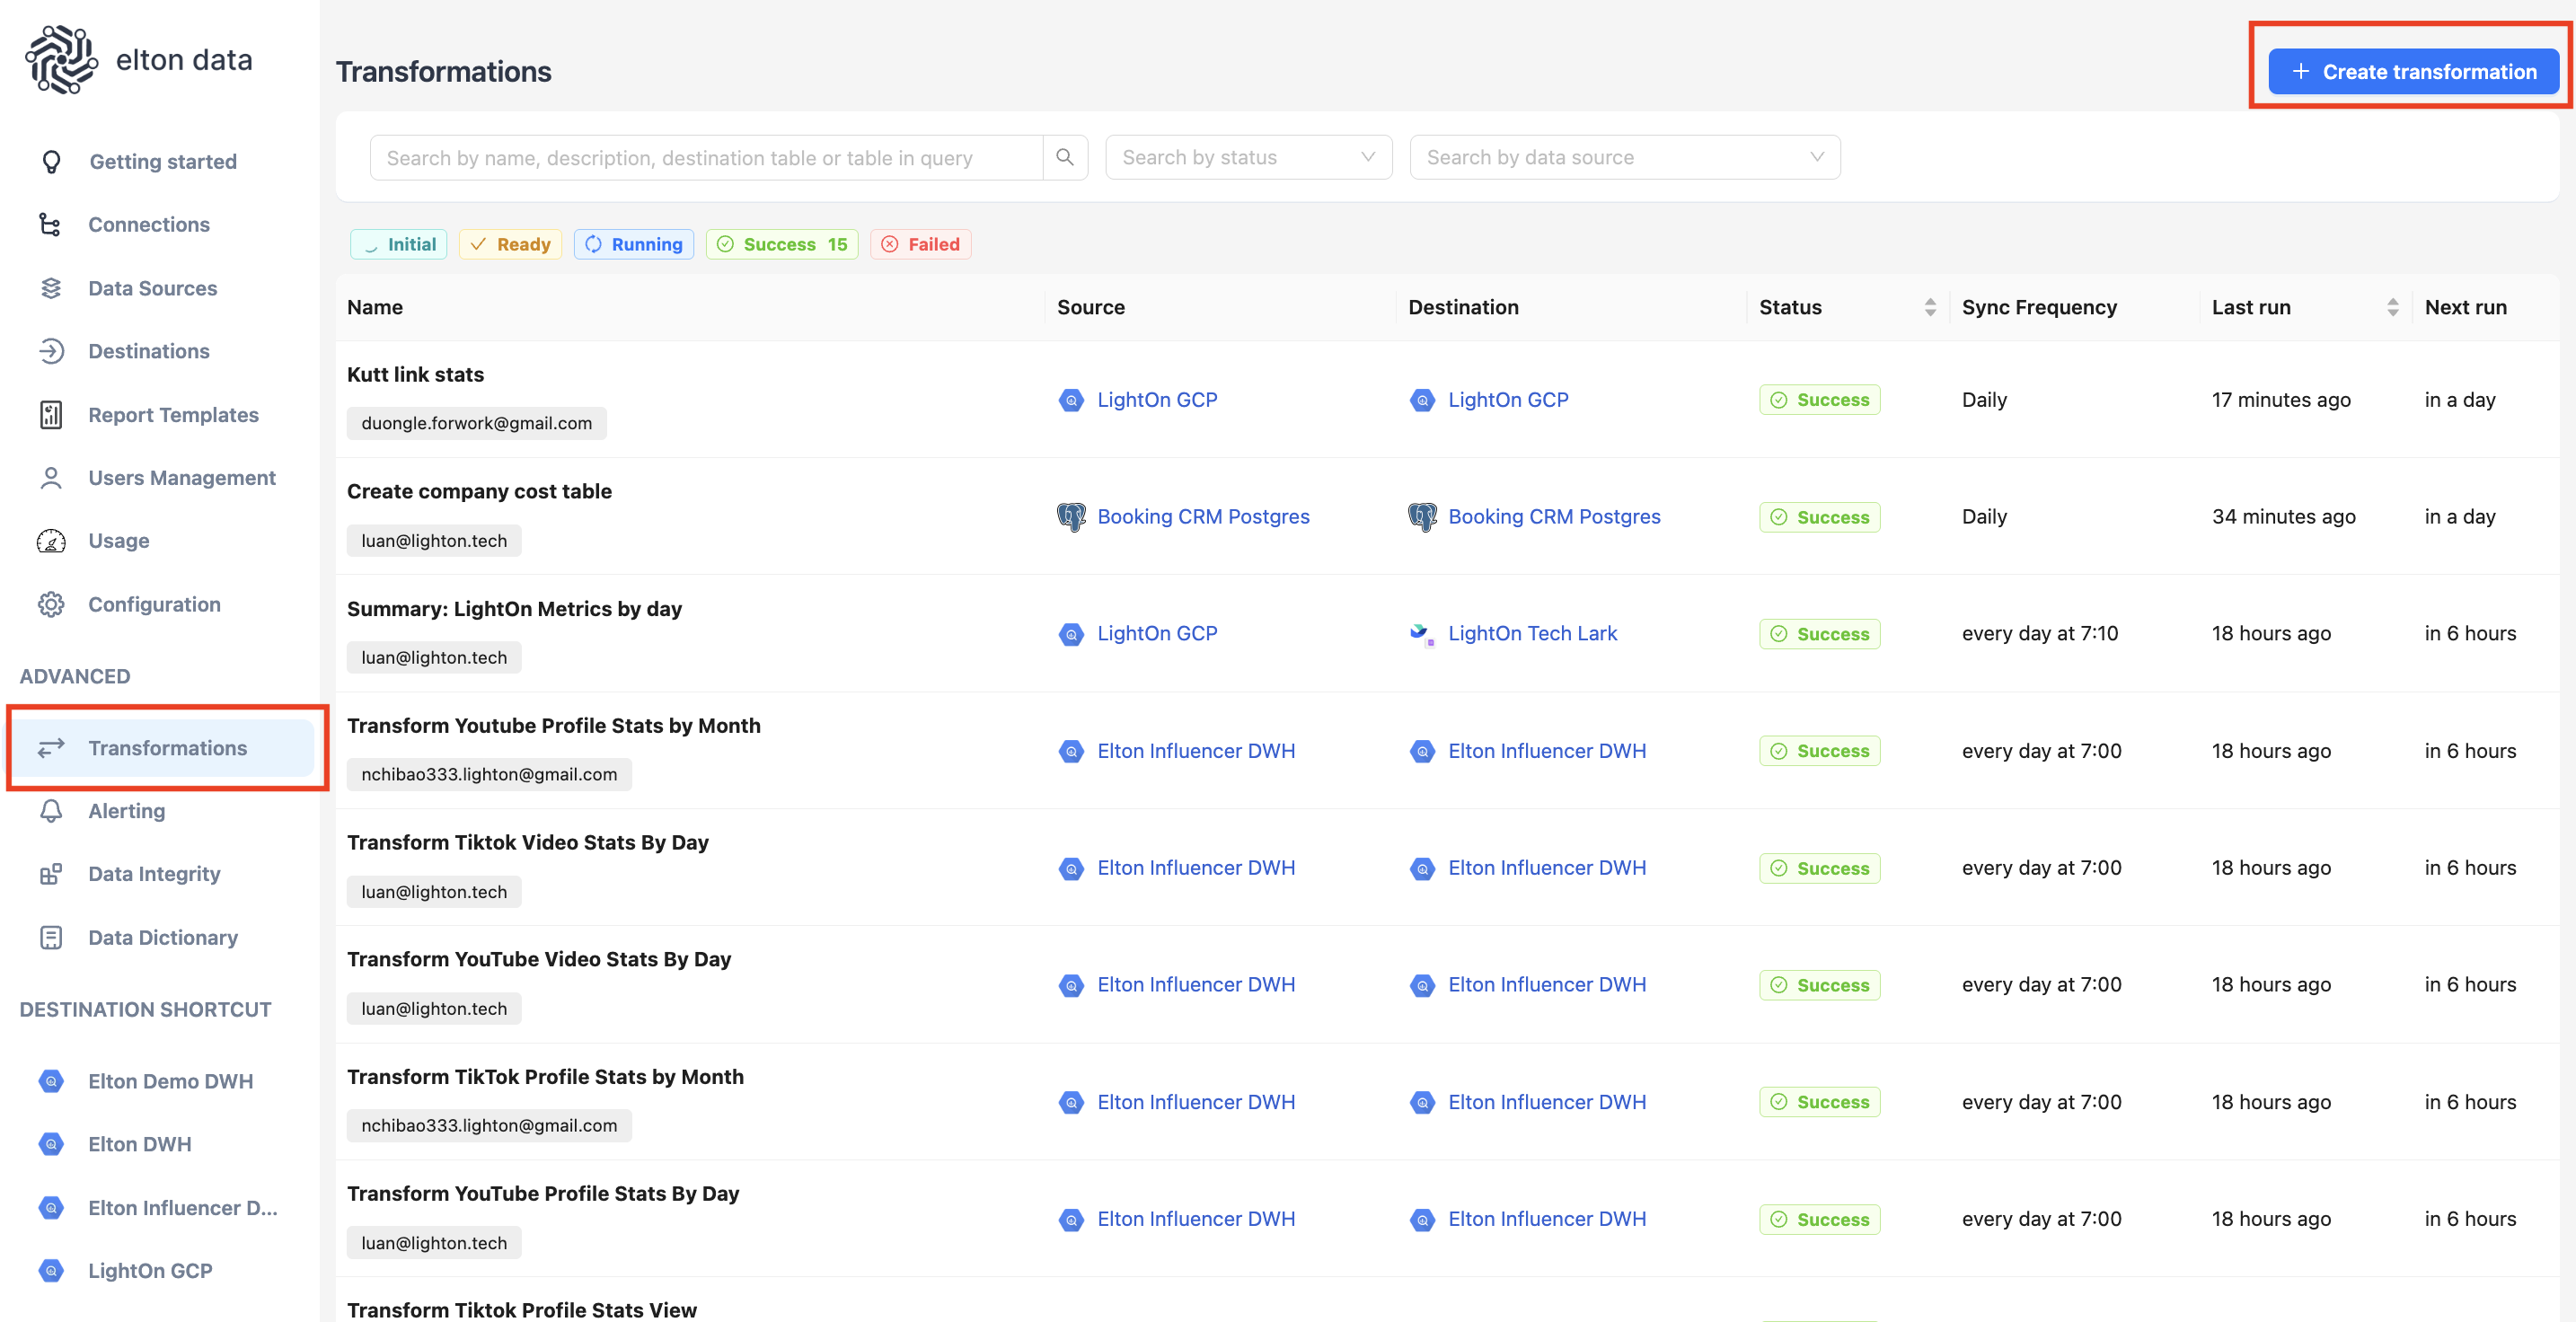Open Transform Youtube Profile Stats by Month
This screenshot has height=1322, width=2576.
(x=553, y=726)
